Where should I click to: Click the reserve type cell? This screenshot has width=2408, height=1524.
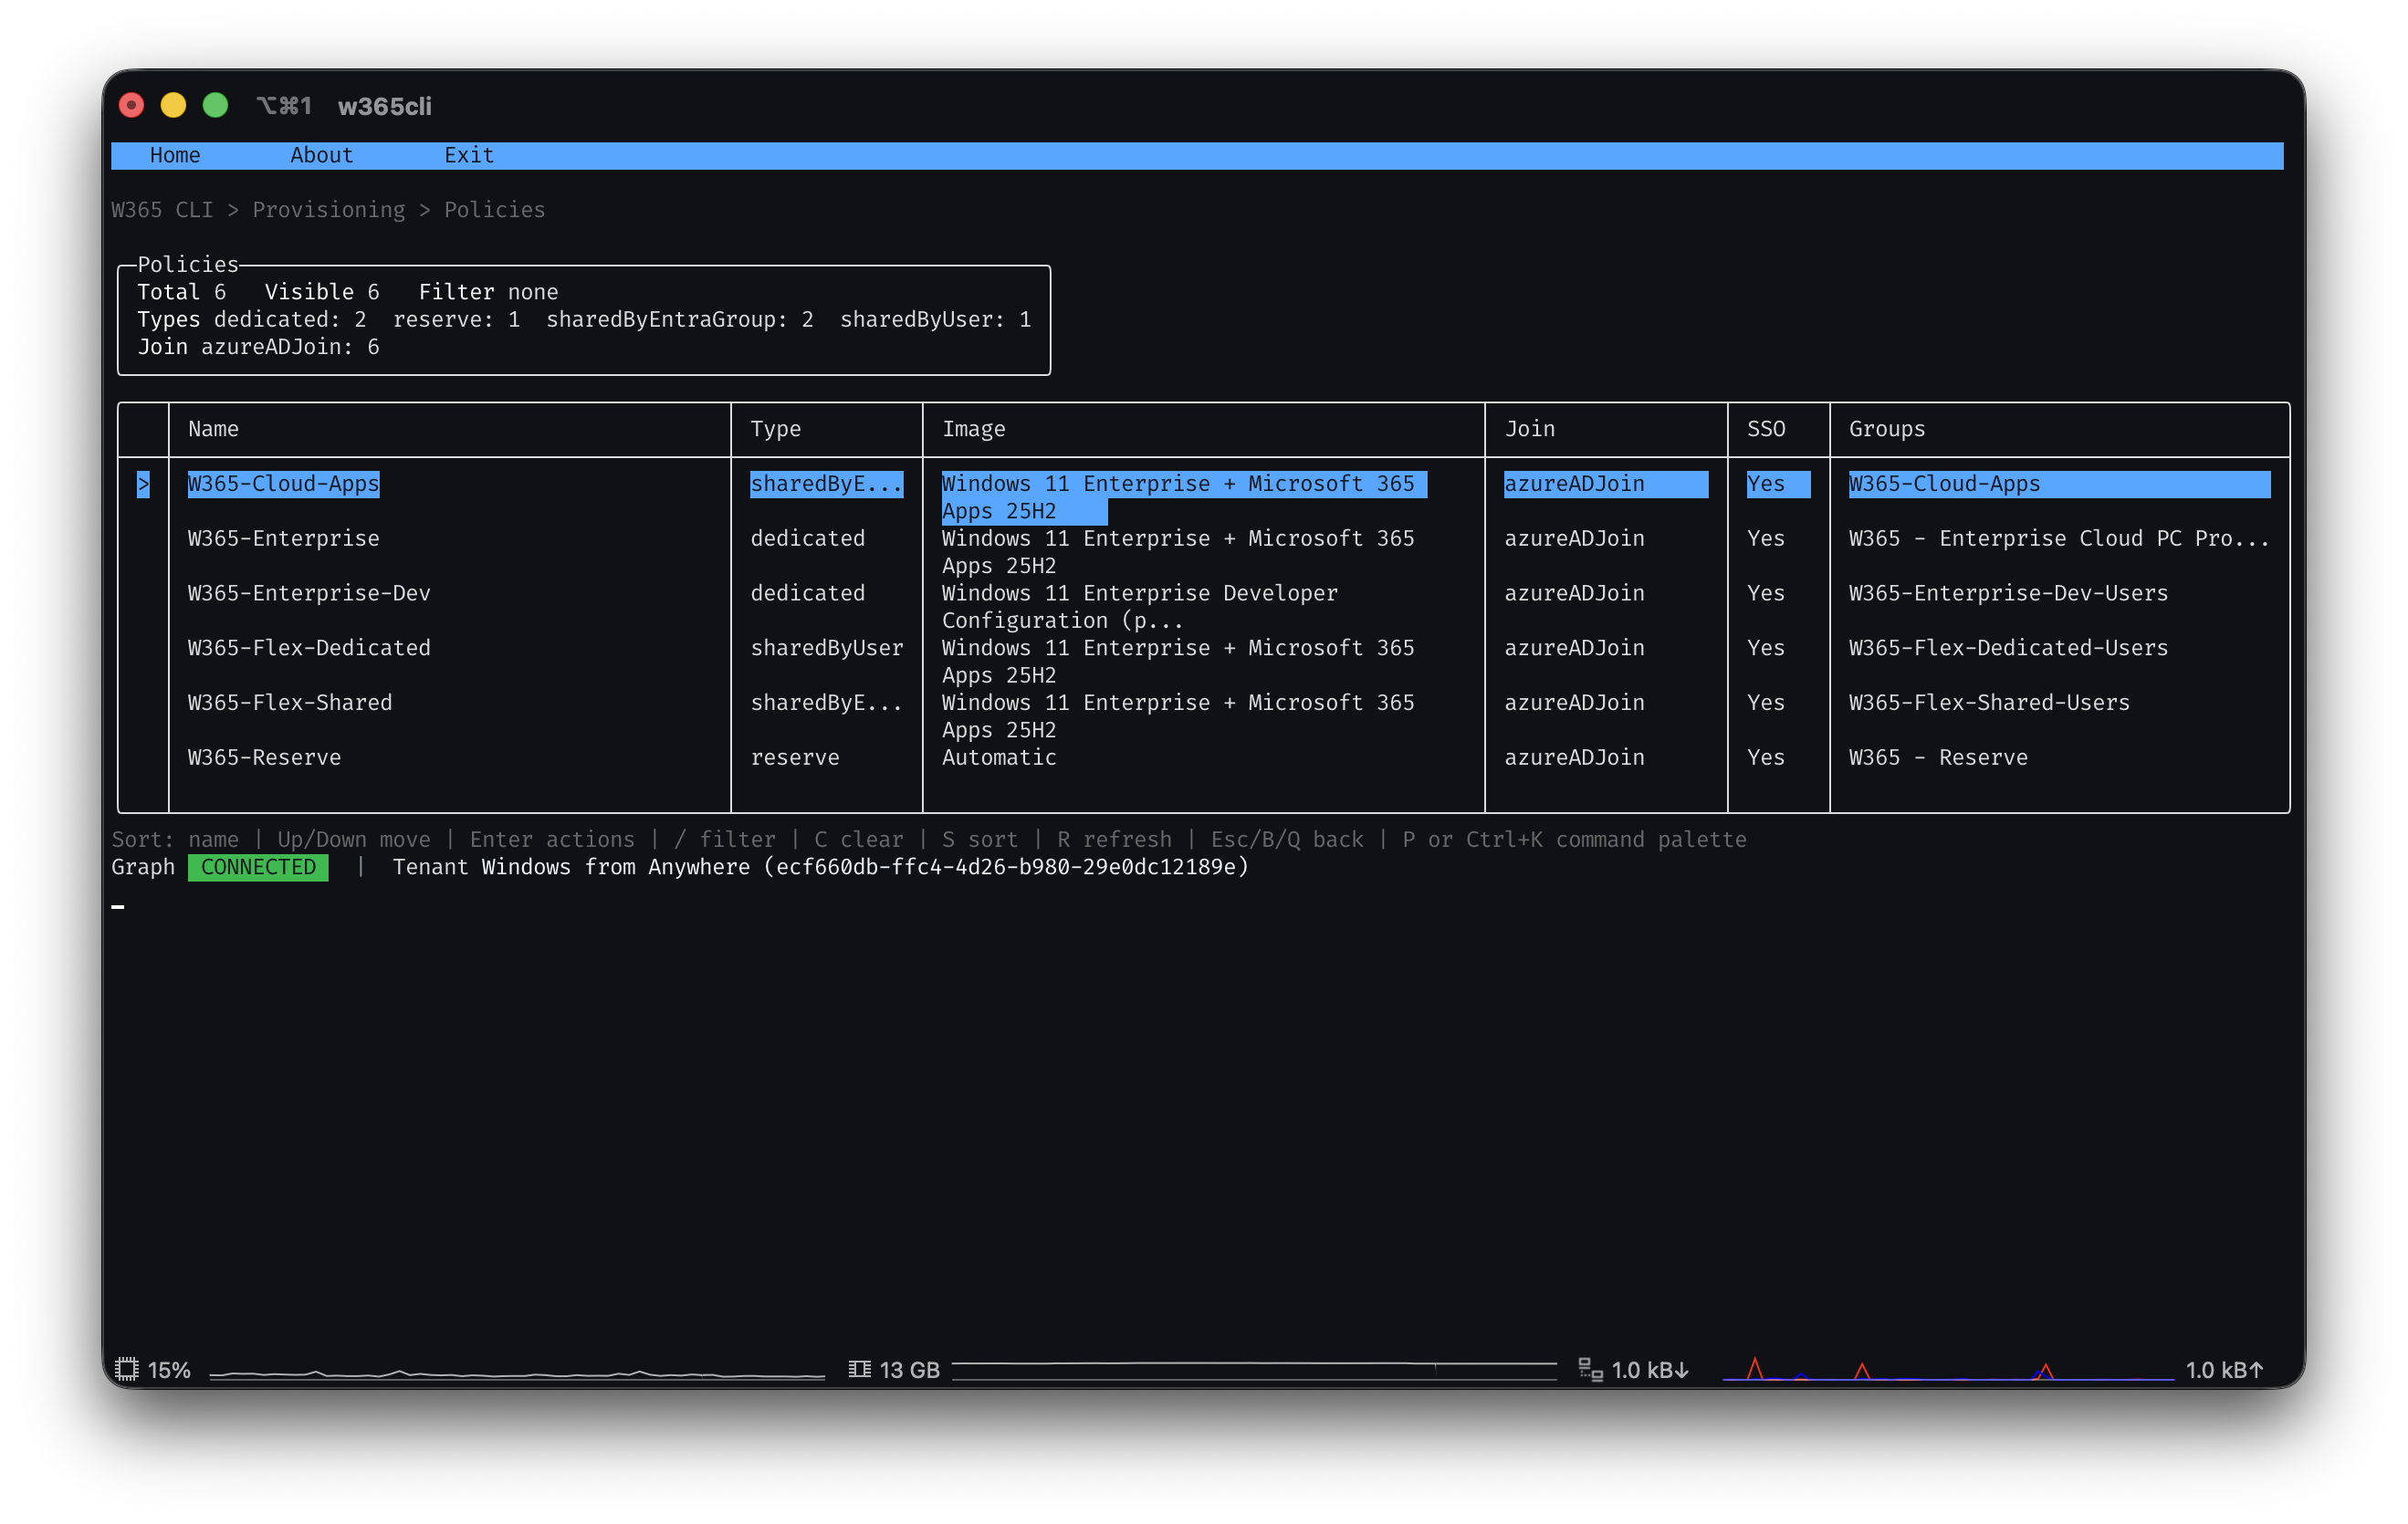point(795,758)
